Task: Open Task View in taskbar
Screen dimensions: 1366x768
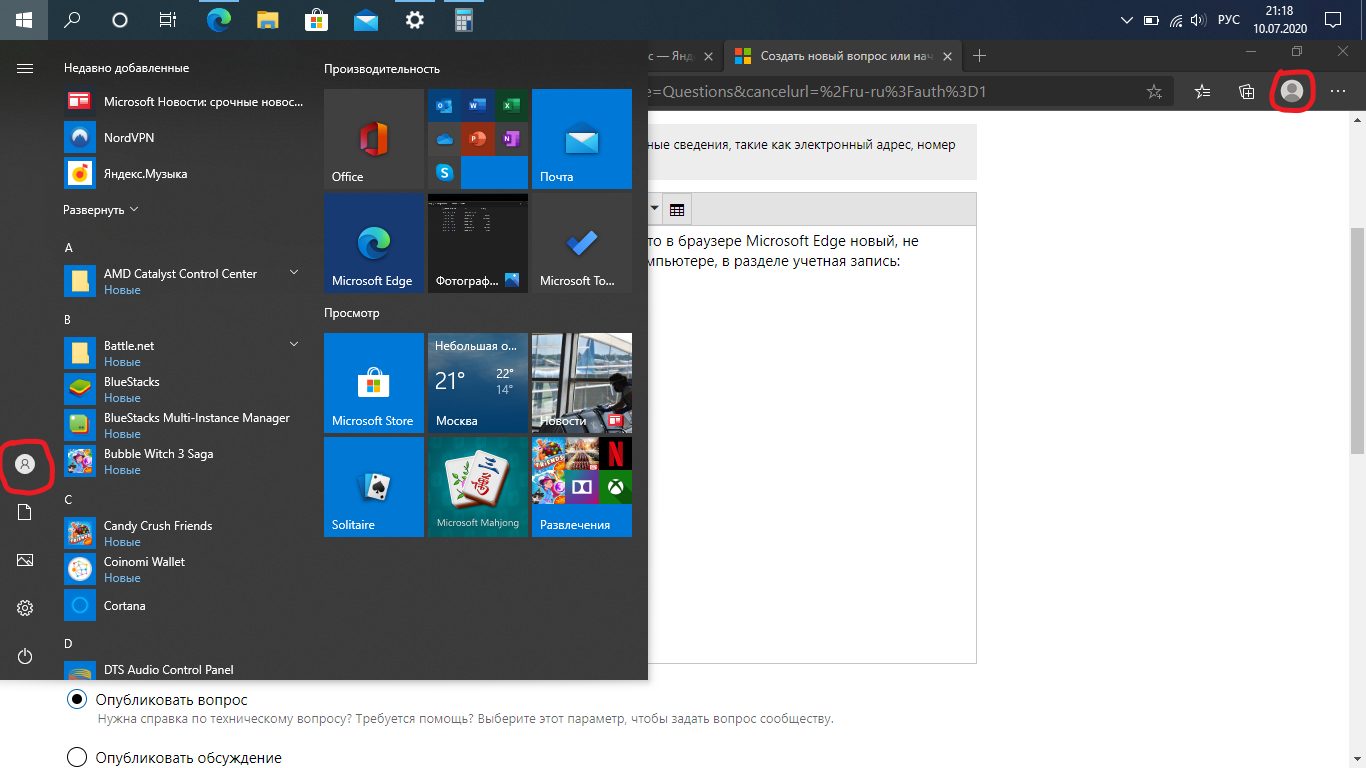Action: (169, 20)
